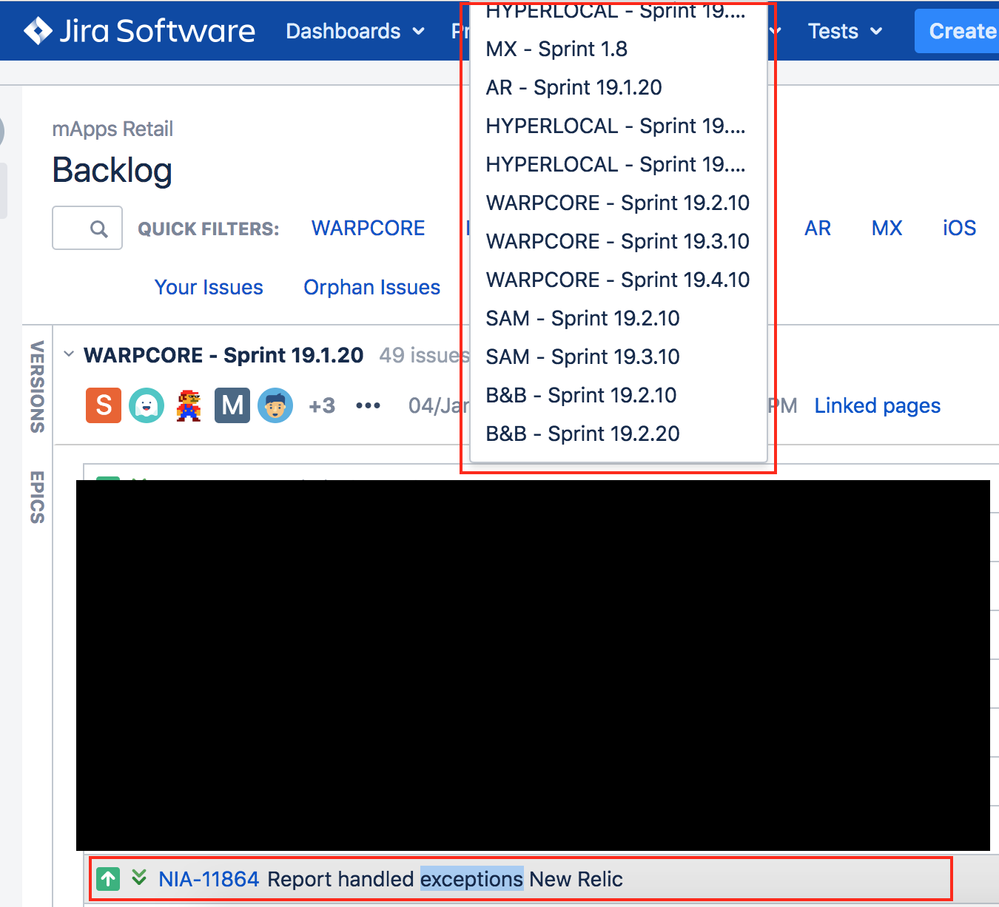Open Linked pages for the sprint
The width and height of the screenshot is (999, 907).
(877, 406)
